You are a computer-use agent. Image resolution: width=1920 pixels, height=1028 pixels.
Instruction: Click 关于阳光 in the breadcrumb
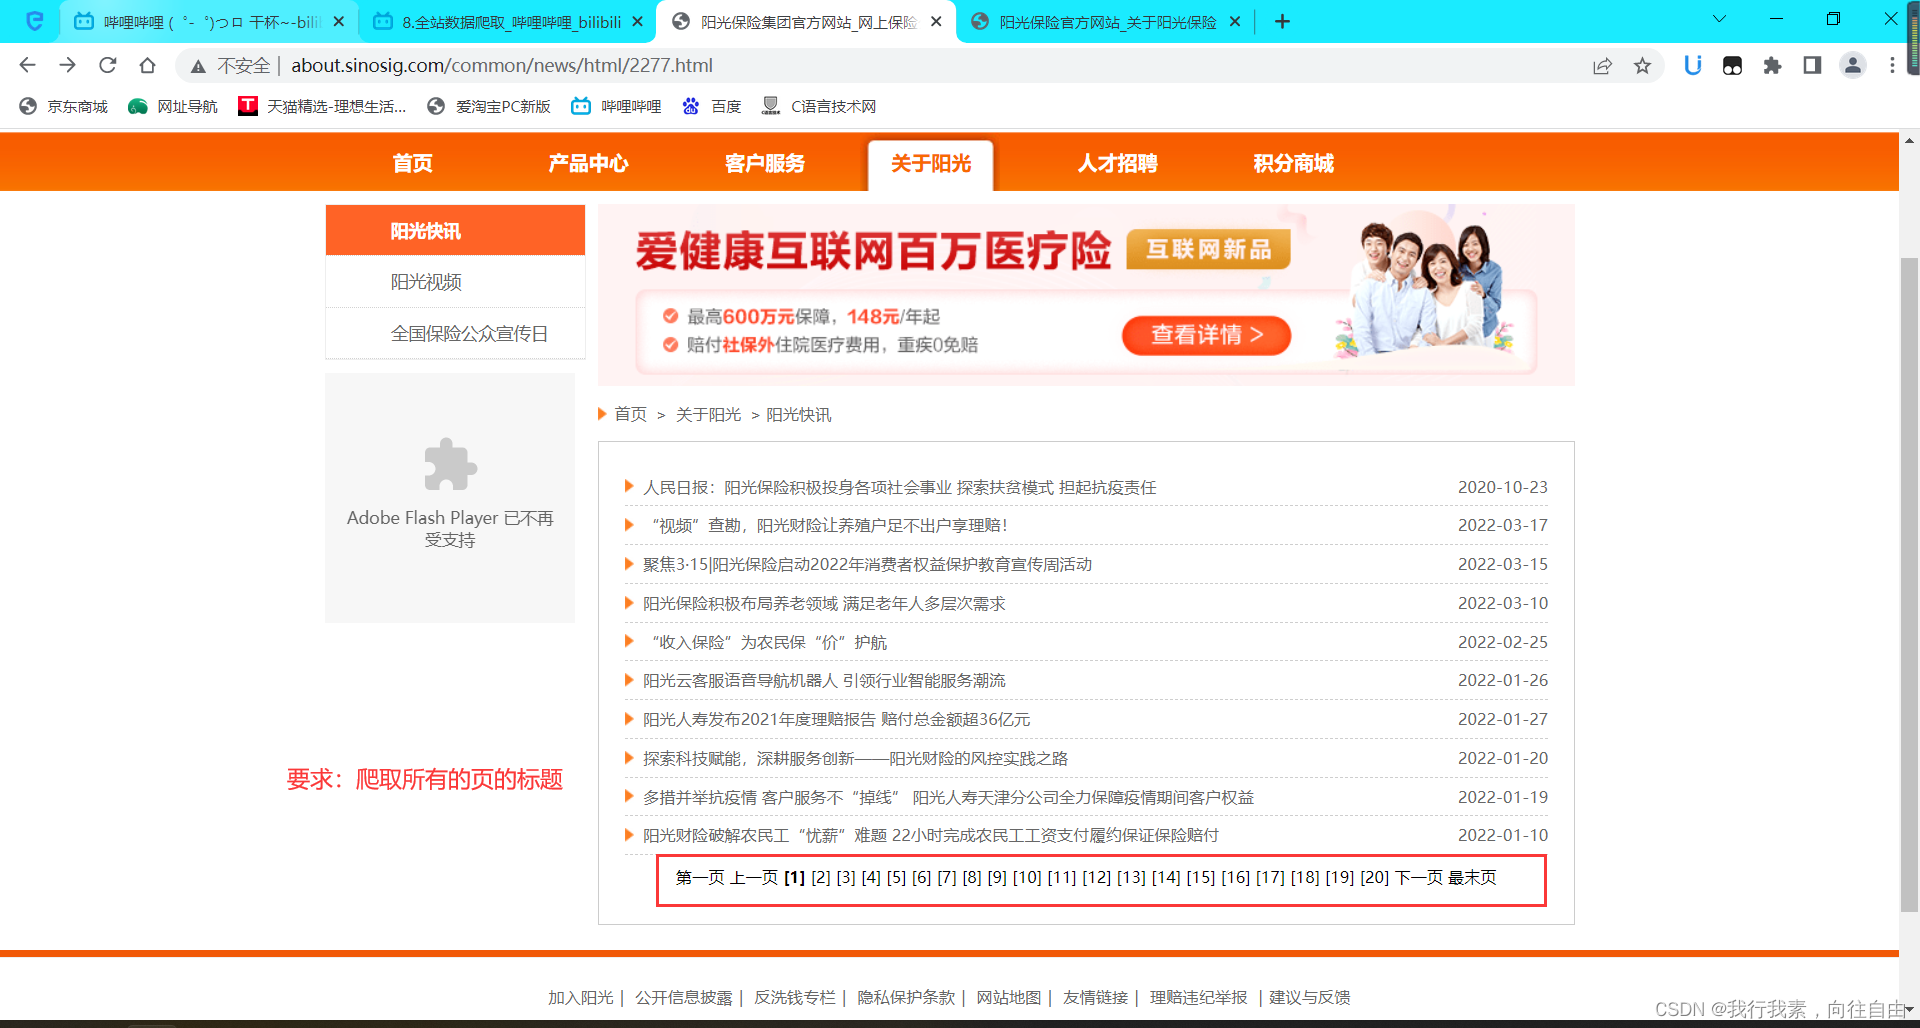pyautogui.click(x=708, y=414)
